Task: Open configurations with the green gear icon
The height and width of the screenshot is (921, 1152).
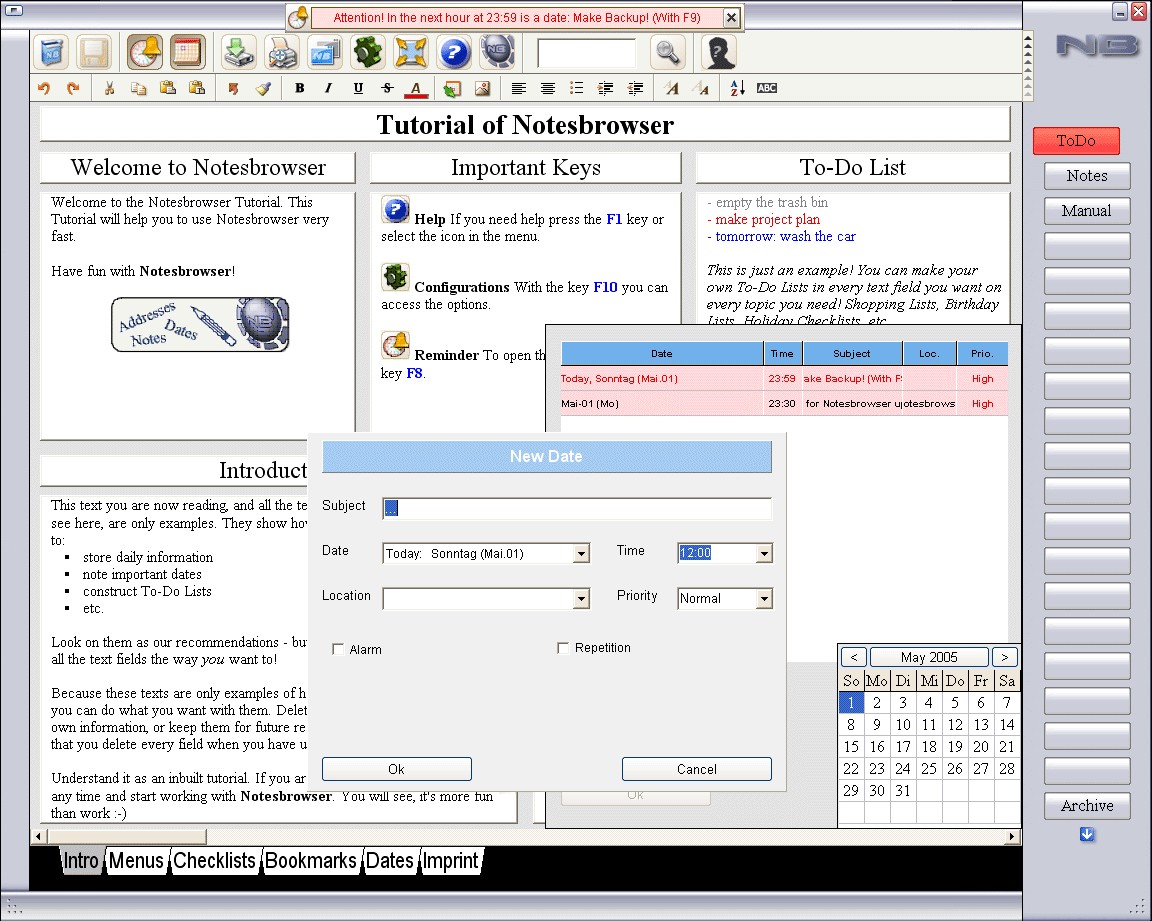Action: coord(368,52)
